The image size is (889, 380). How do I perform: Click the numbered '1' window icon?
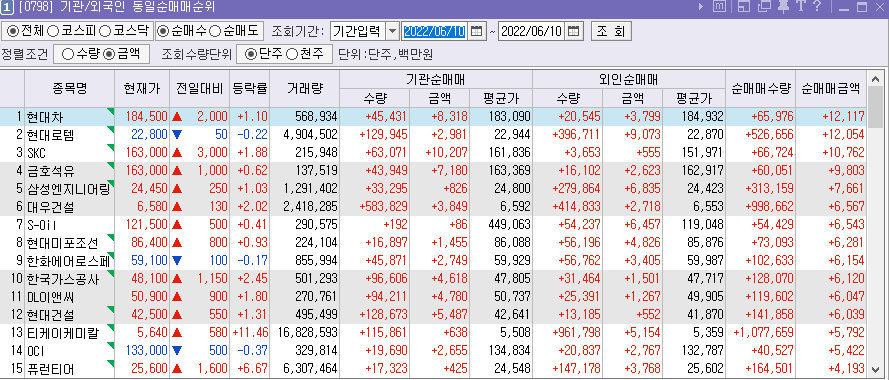coord(7,7)
